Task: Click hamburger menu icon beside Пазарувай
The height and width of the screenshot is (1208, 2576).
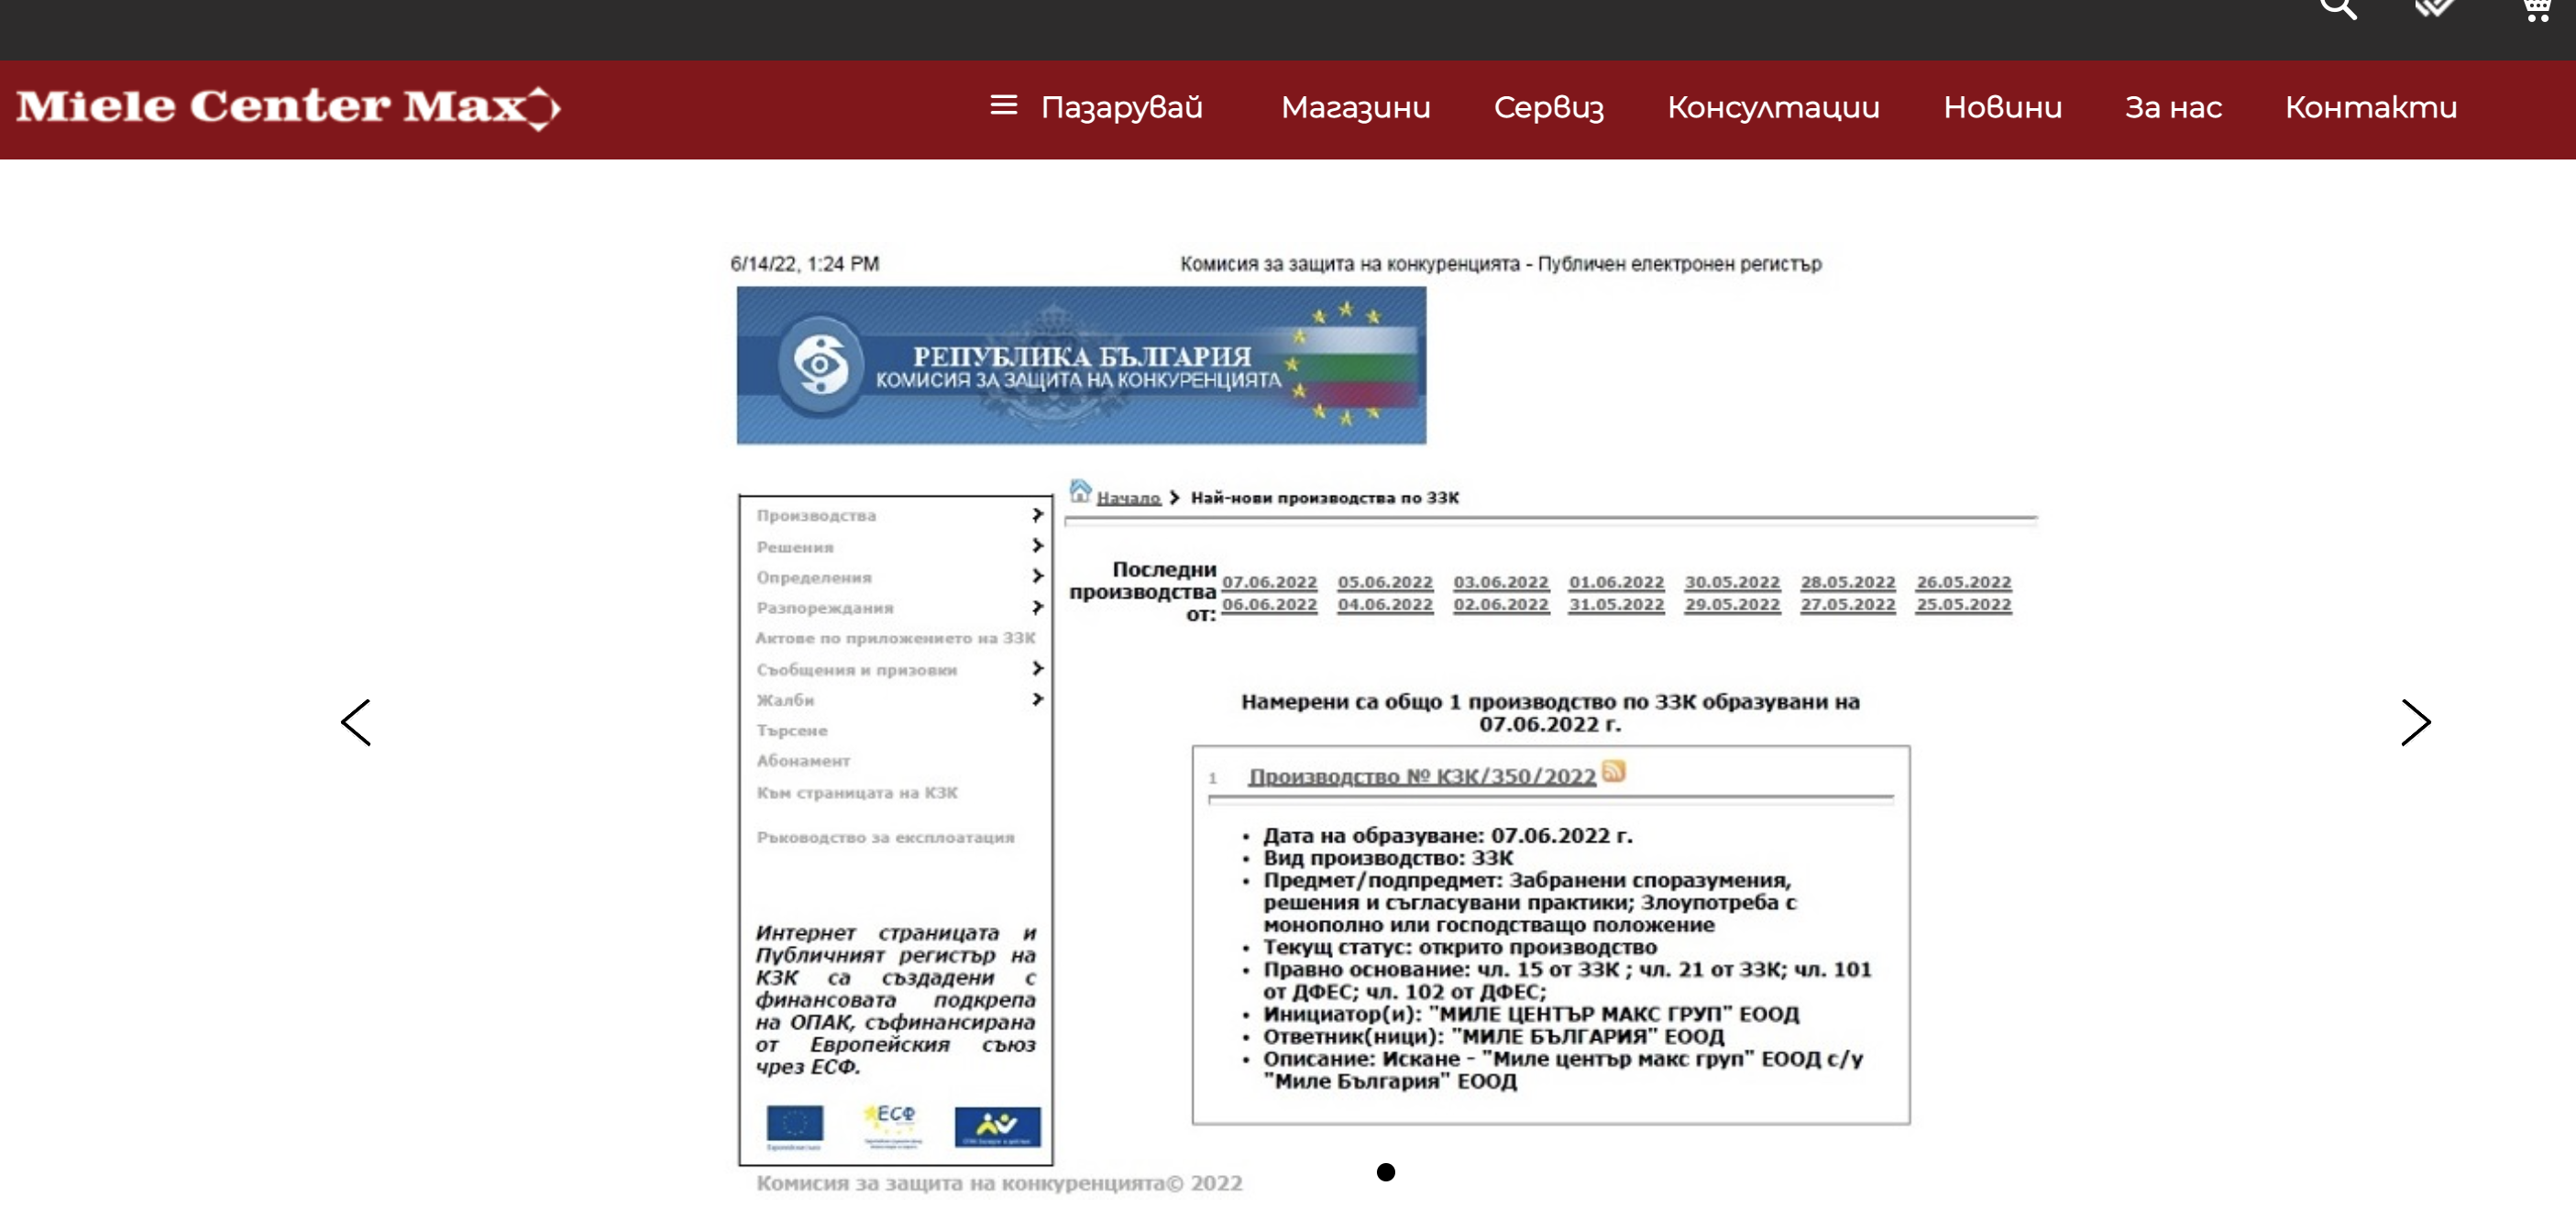Action: coord(1003,105)
